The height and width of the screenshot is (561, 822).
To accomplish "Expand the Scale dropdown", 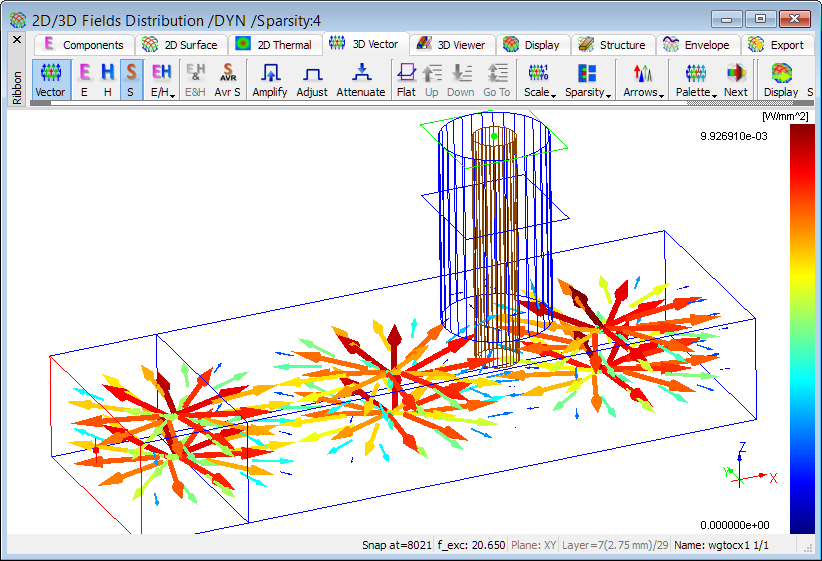I will [540, 80].
